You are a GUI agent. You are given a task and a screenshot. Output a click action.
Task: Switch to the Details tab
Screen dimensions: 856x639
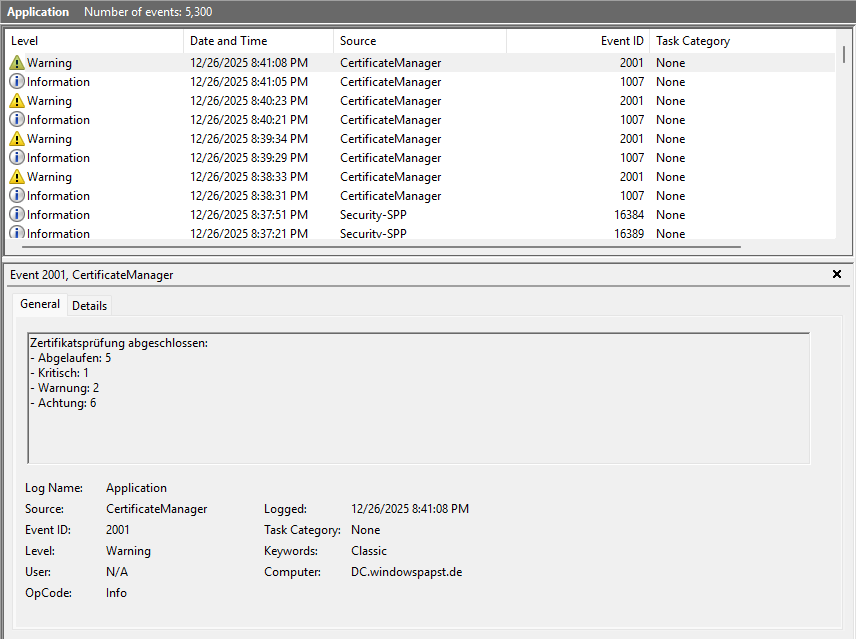point(89,305)
